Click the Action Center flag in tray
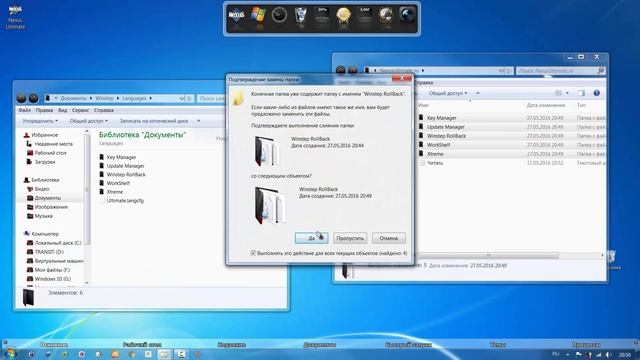640x360 pixels. [x=579, y=354]
